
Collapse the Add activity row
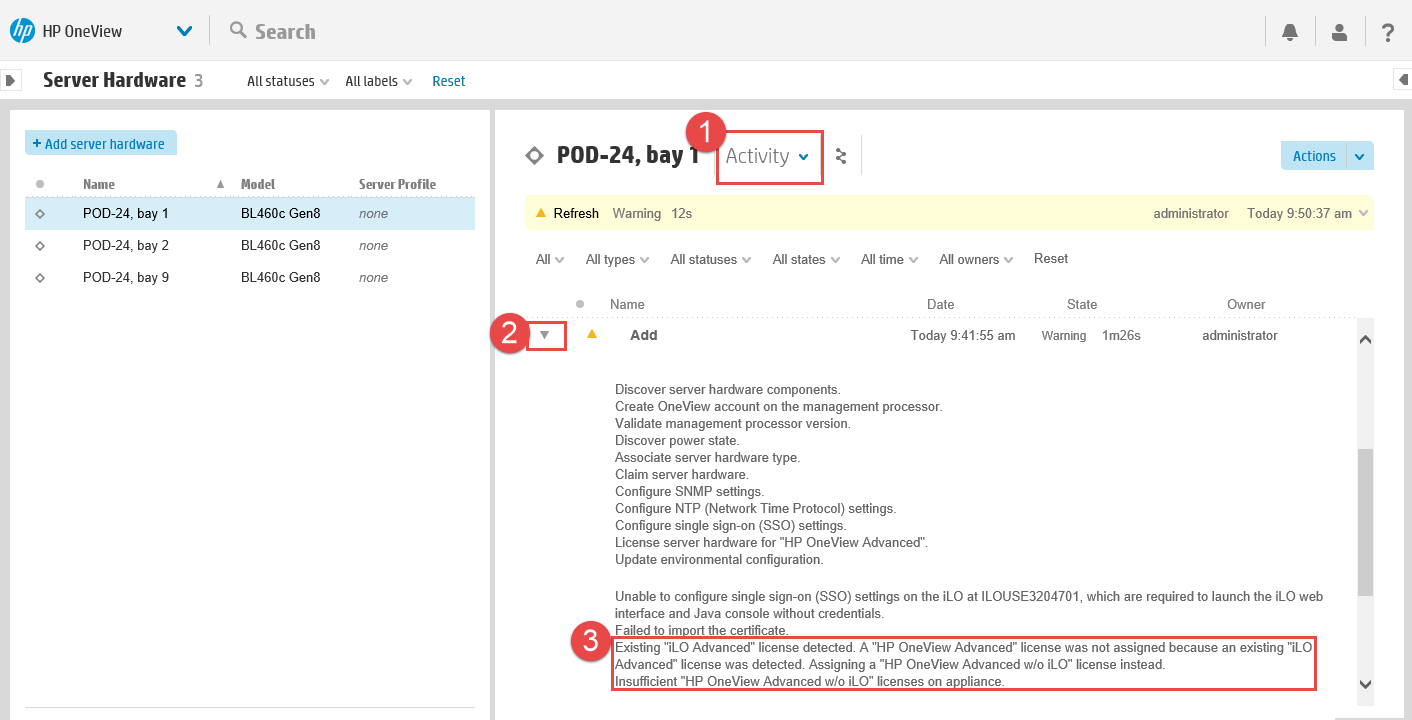(x=545, y=335)
